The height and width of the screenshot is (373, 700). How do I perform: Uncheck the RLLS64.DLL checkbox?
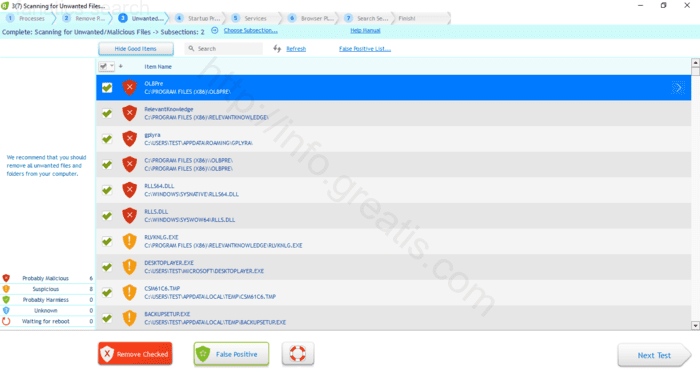(x=107, y=190)
